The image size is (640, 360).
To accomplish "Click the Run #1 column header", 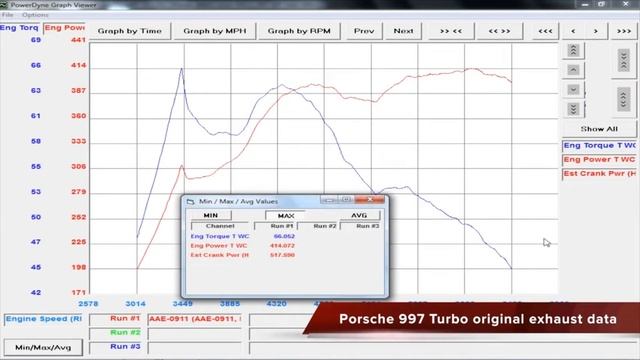I will [276, 226].
